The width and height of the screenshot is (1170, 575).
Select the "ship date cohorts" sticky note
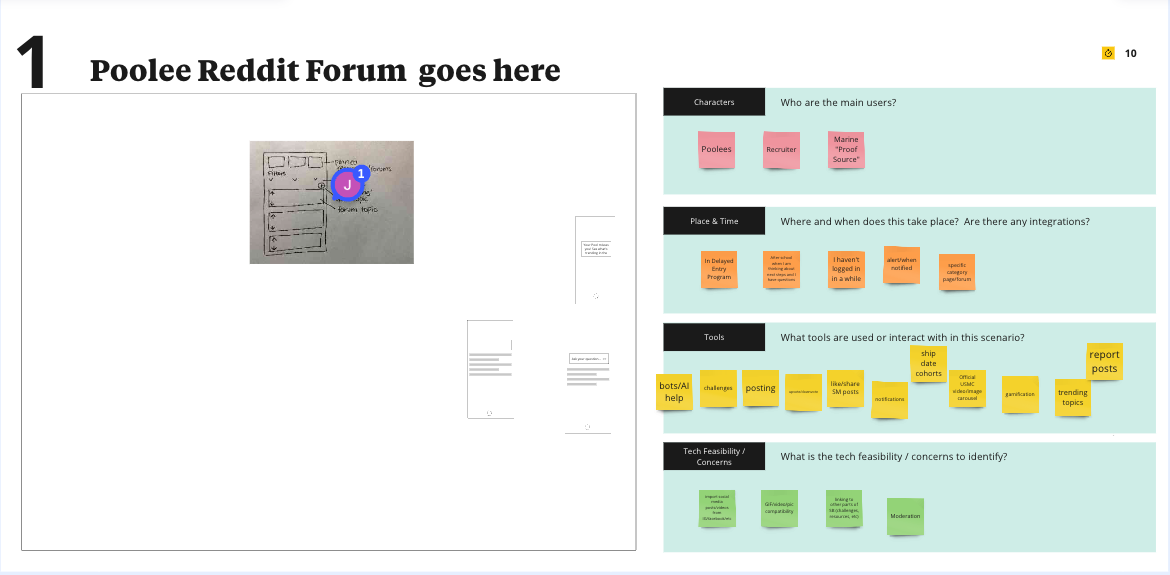point(928,364)
